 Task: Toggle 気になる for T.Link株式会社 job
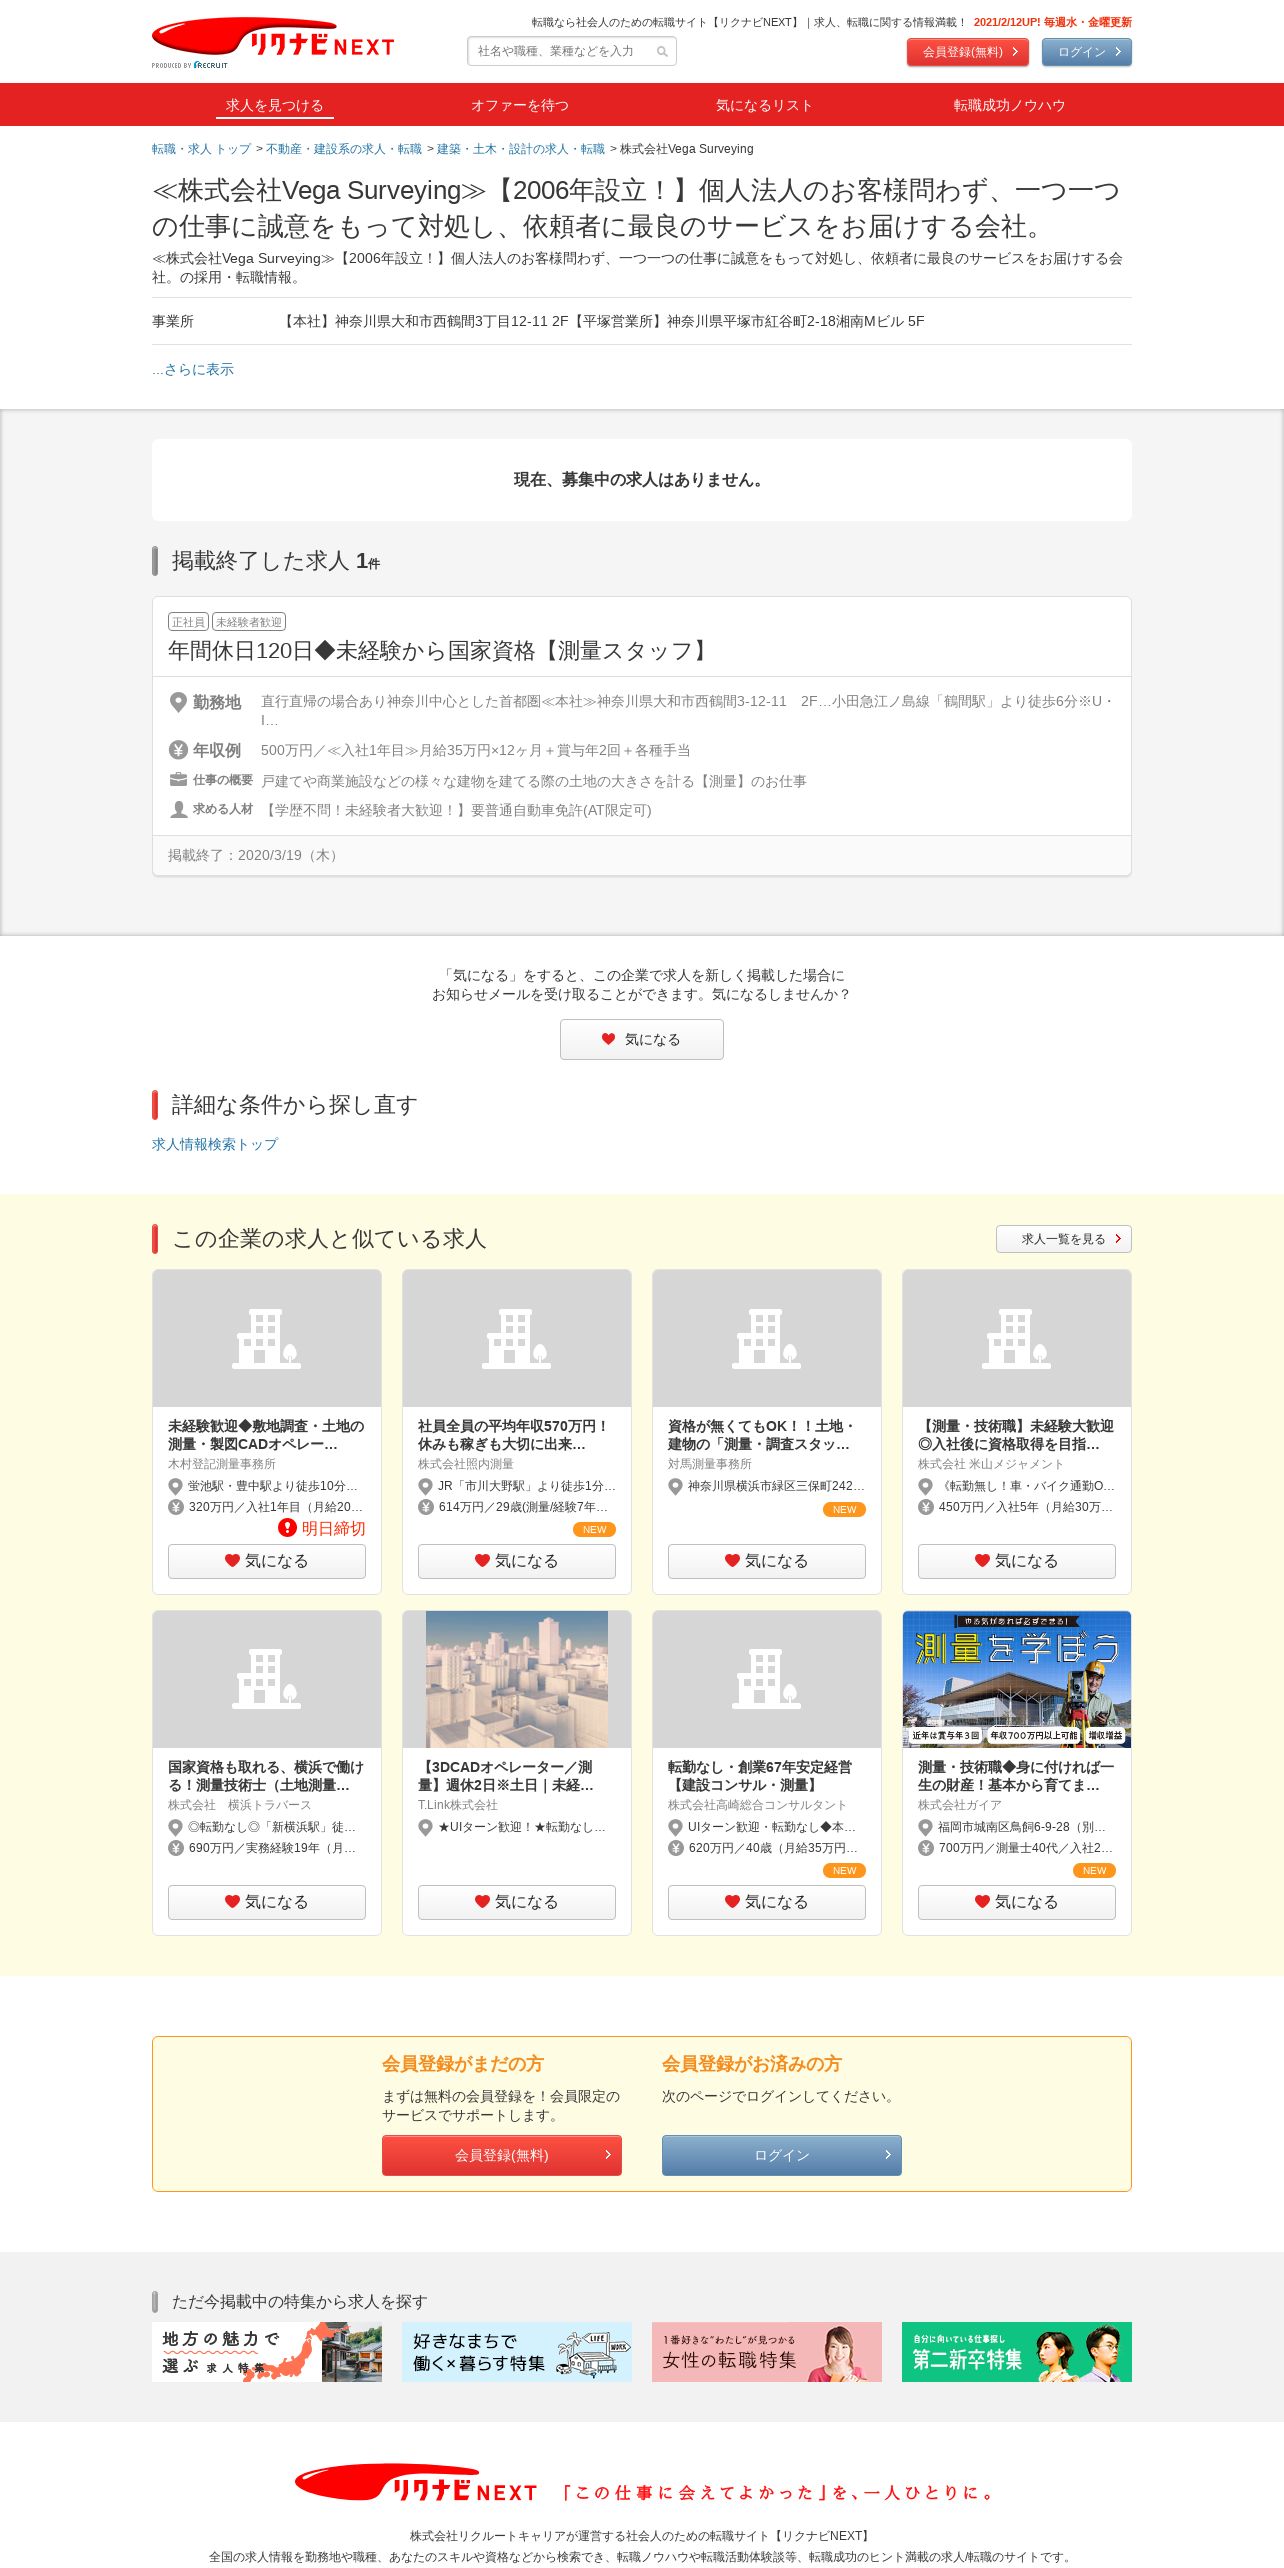coord(517,1902)
